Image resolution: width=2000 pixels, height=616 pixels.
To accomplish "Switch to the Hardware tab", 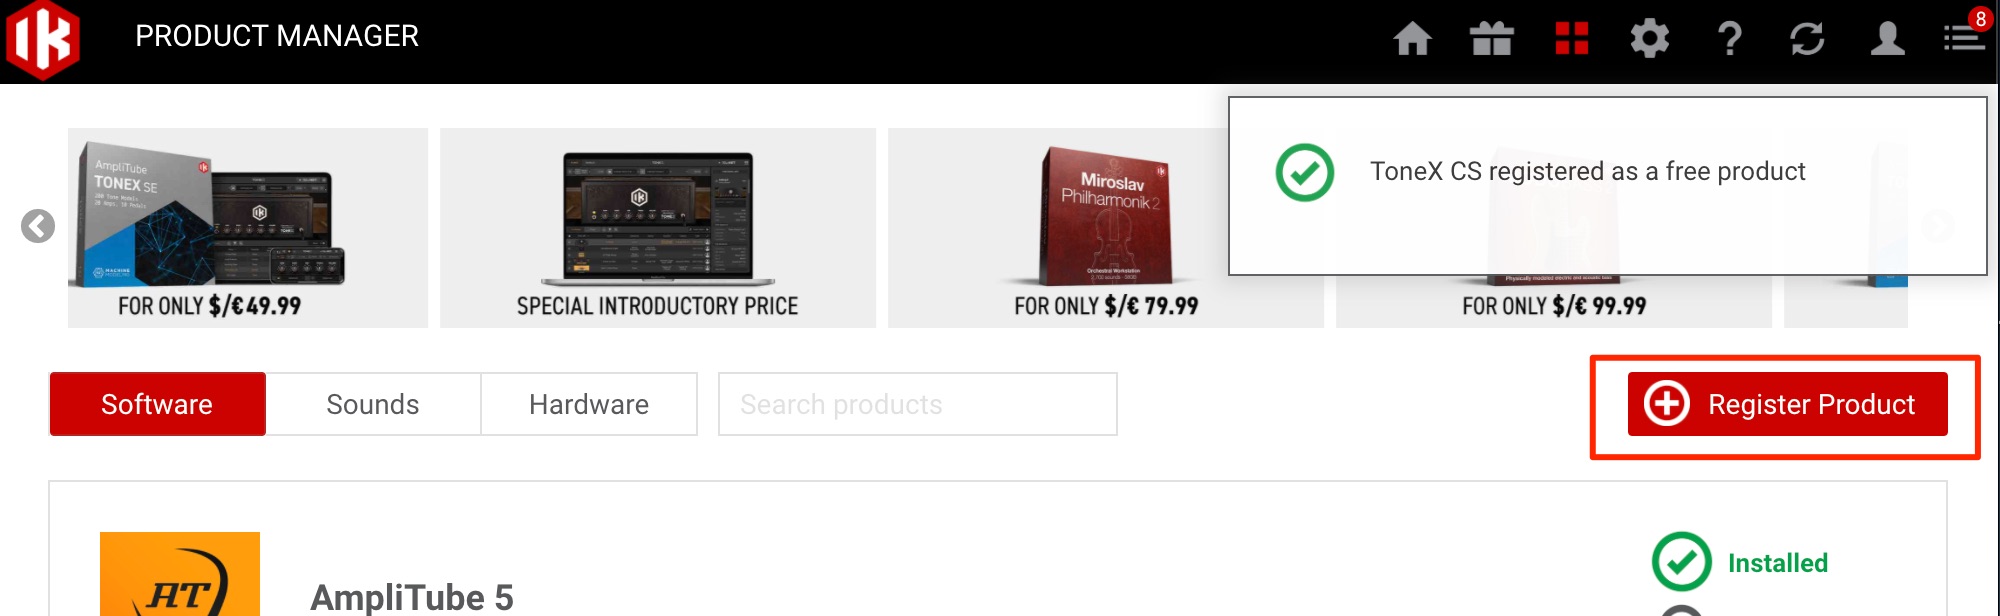I will (x=589, y=404).
